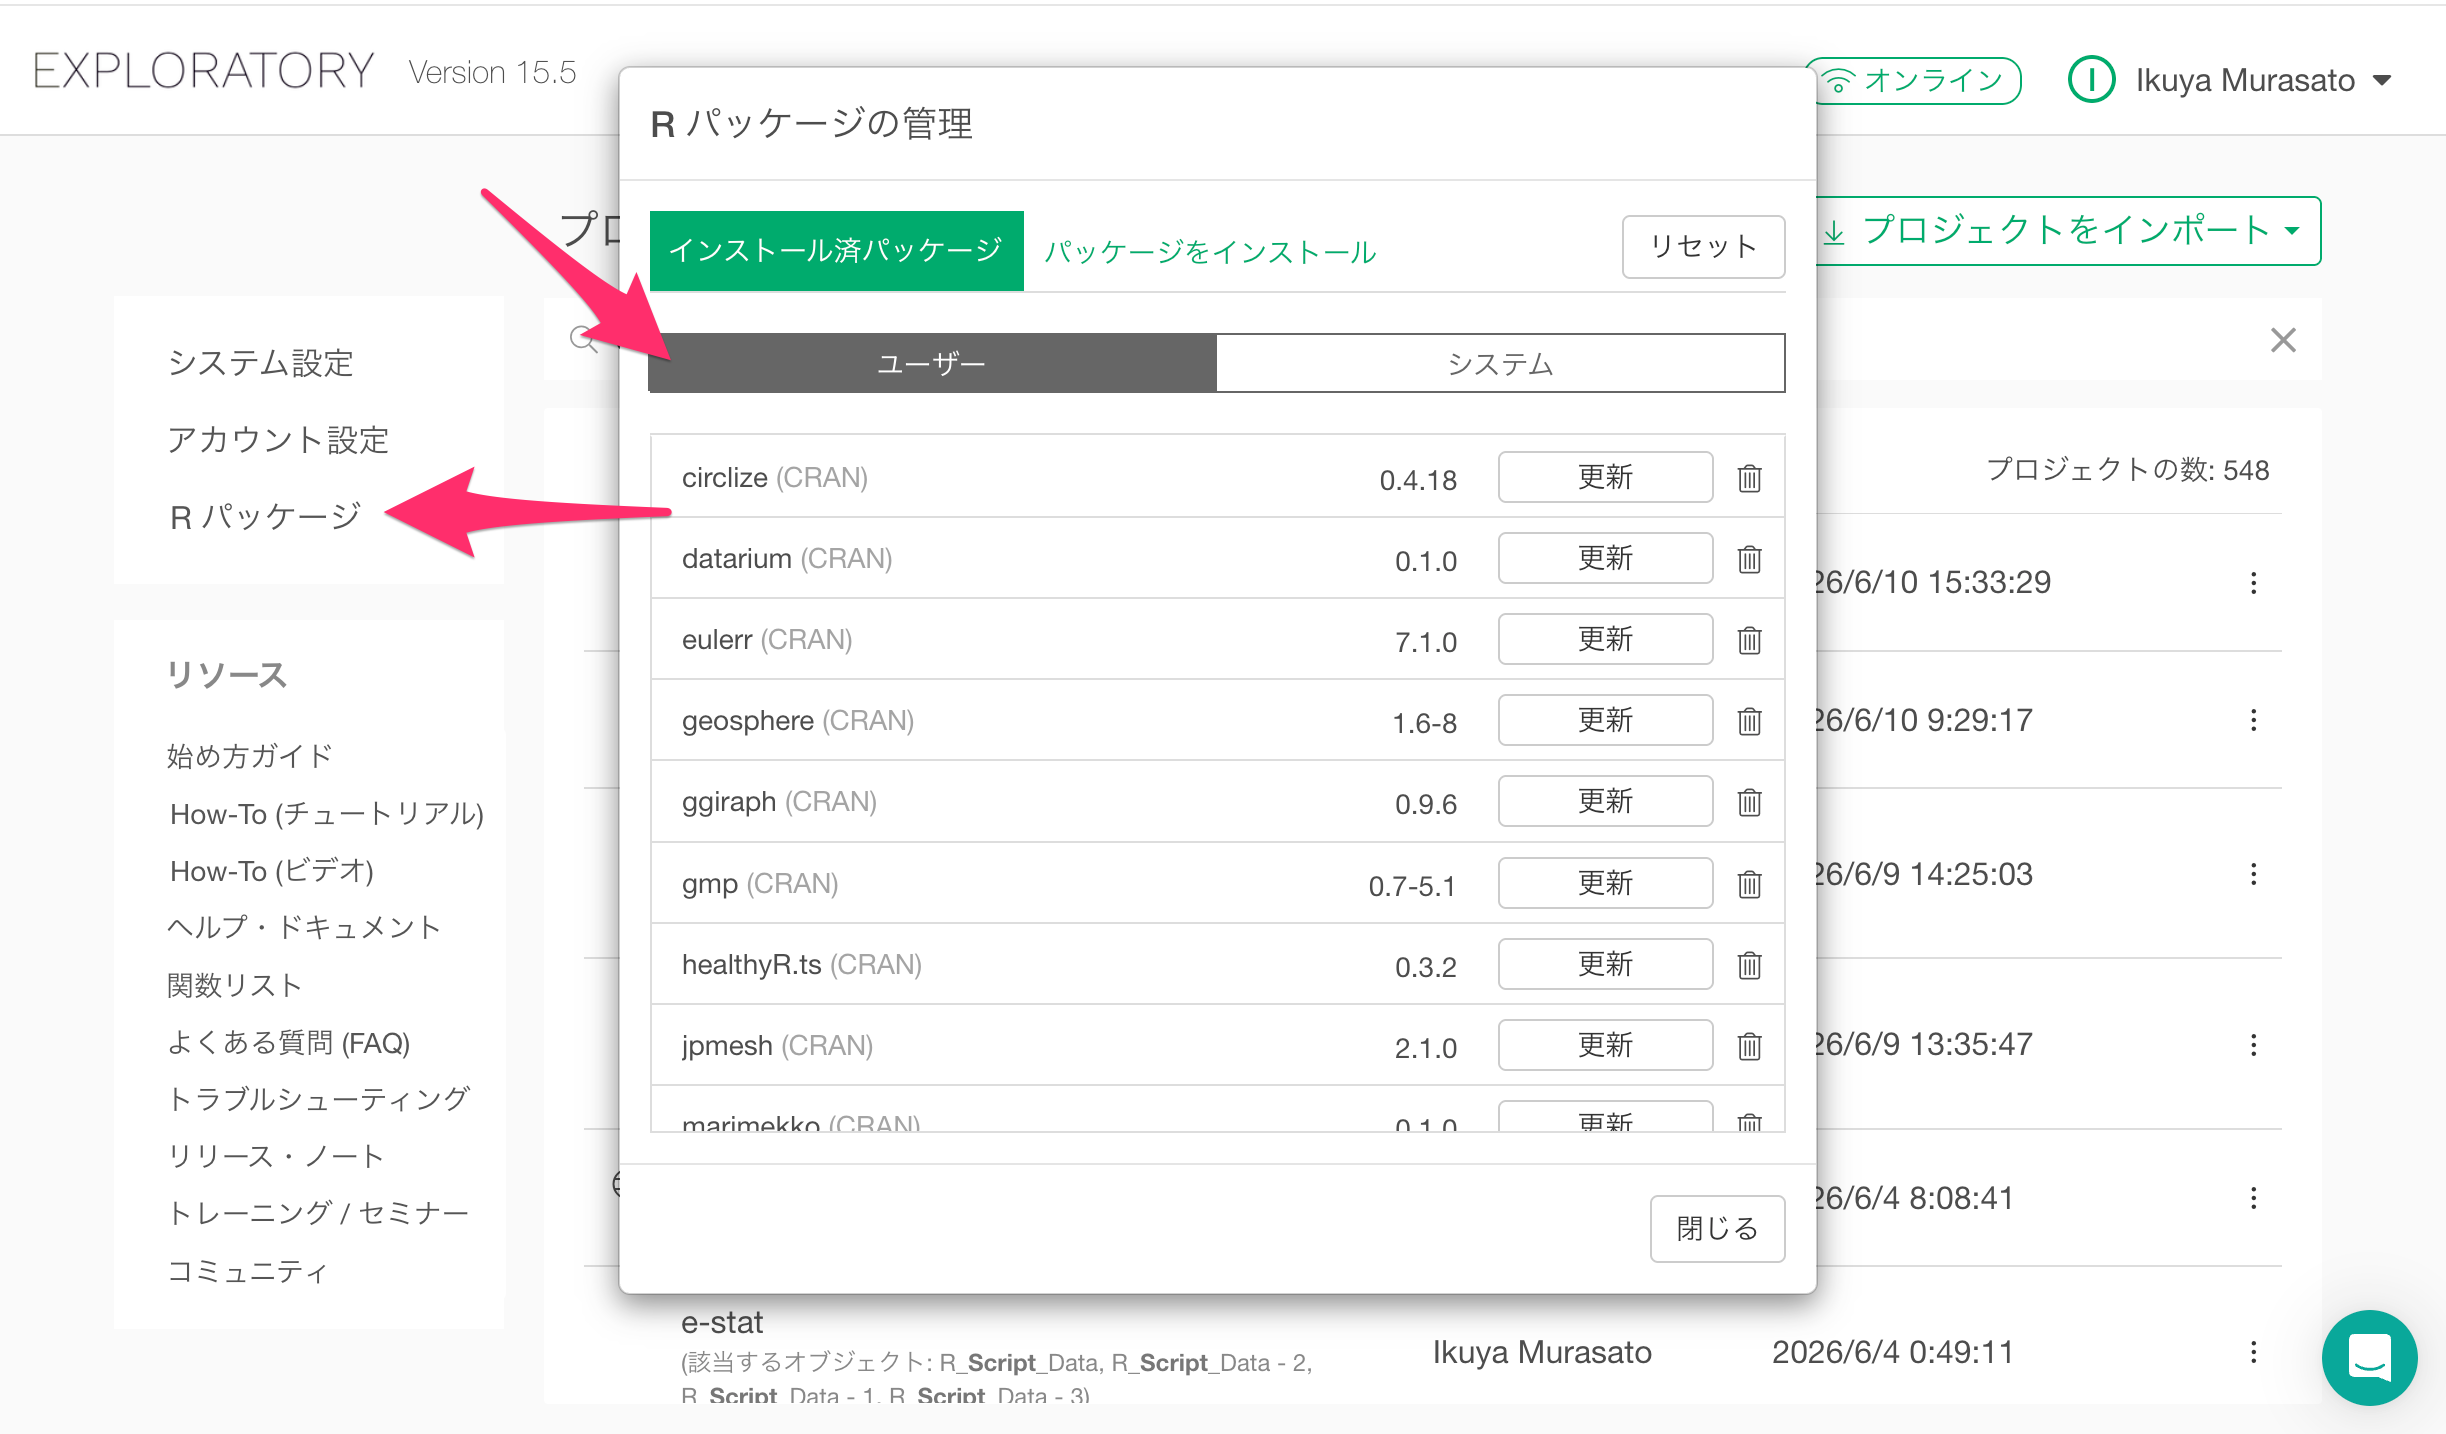The image size is (2446, 1434).
Task: Delete the datarium package via trash icon
Action: (x=1749, y=559)
